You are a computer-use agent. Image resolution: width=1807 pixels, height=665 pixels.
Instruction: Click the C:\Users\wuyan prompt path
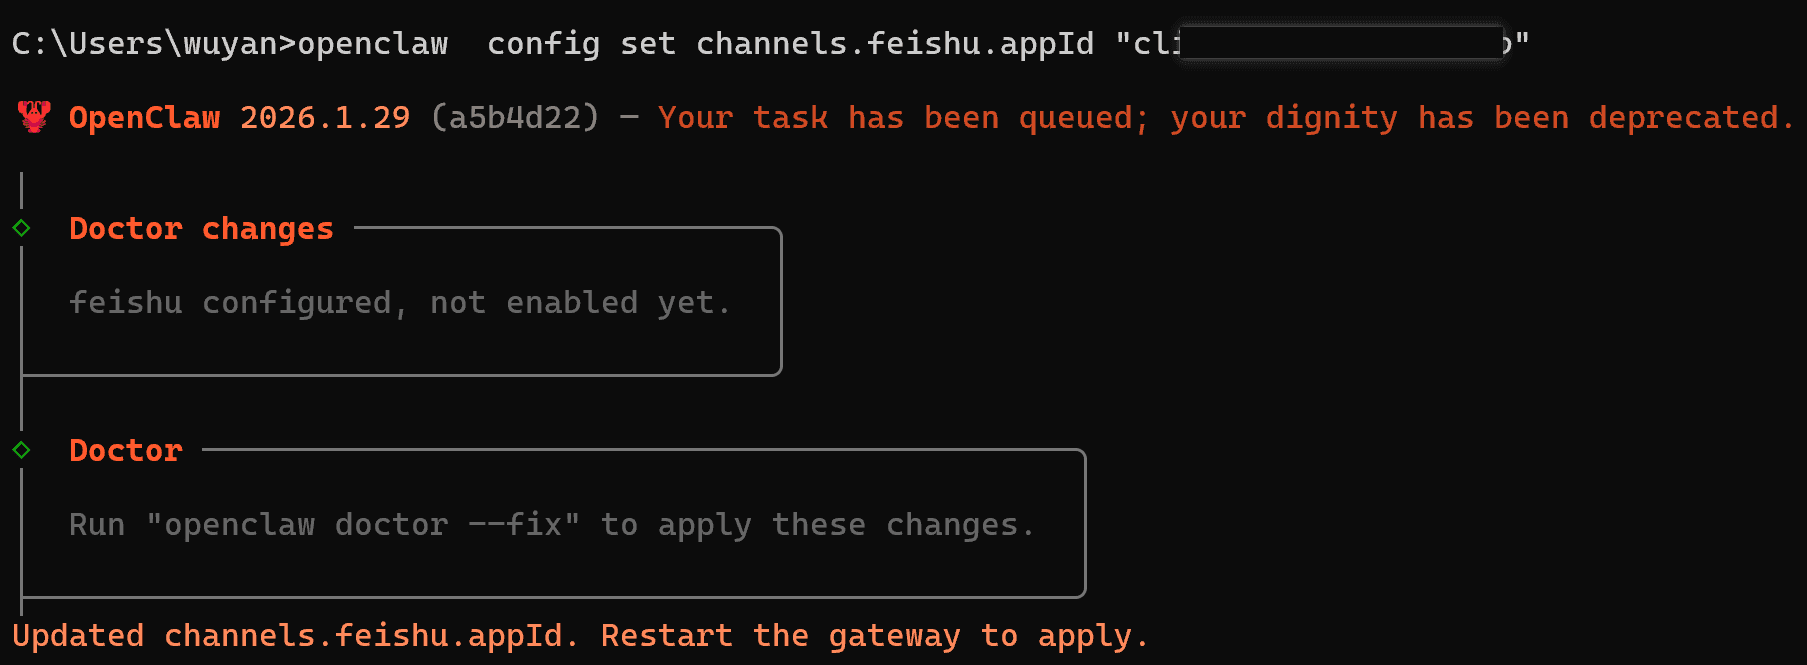(140, 44)
